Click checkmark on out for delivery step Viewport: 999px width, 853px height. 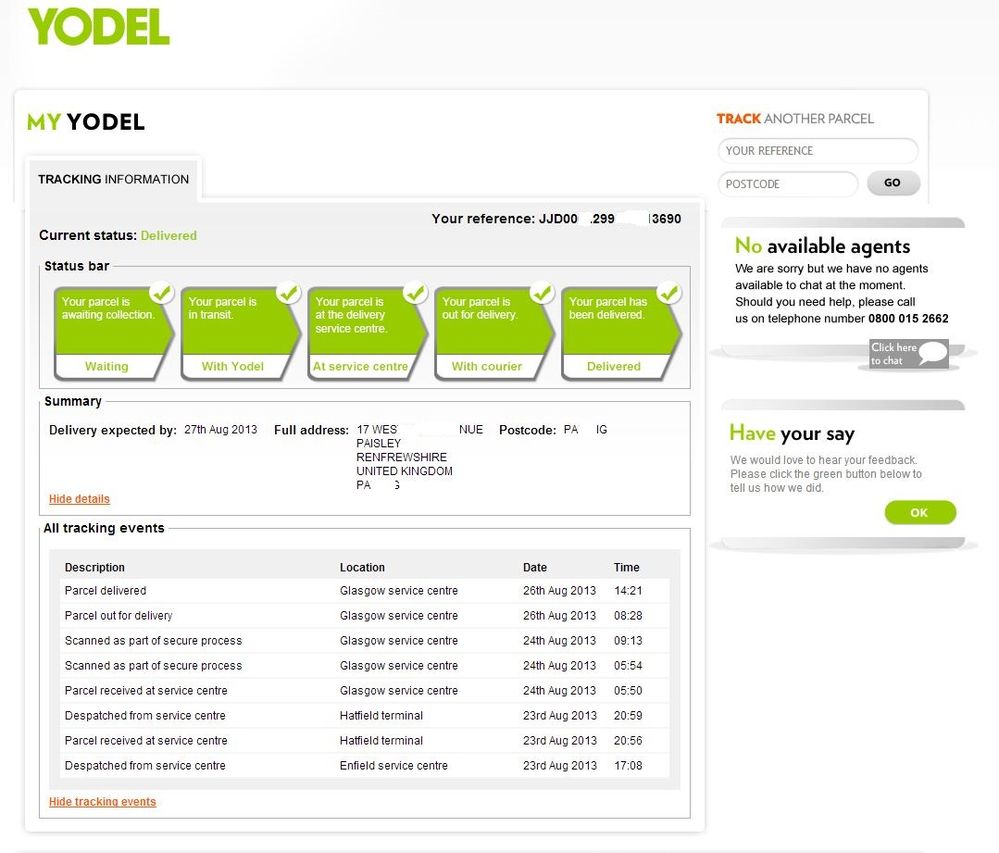pyautogui.click(x=542, y=292)
